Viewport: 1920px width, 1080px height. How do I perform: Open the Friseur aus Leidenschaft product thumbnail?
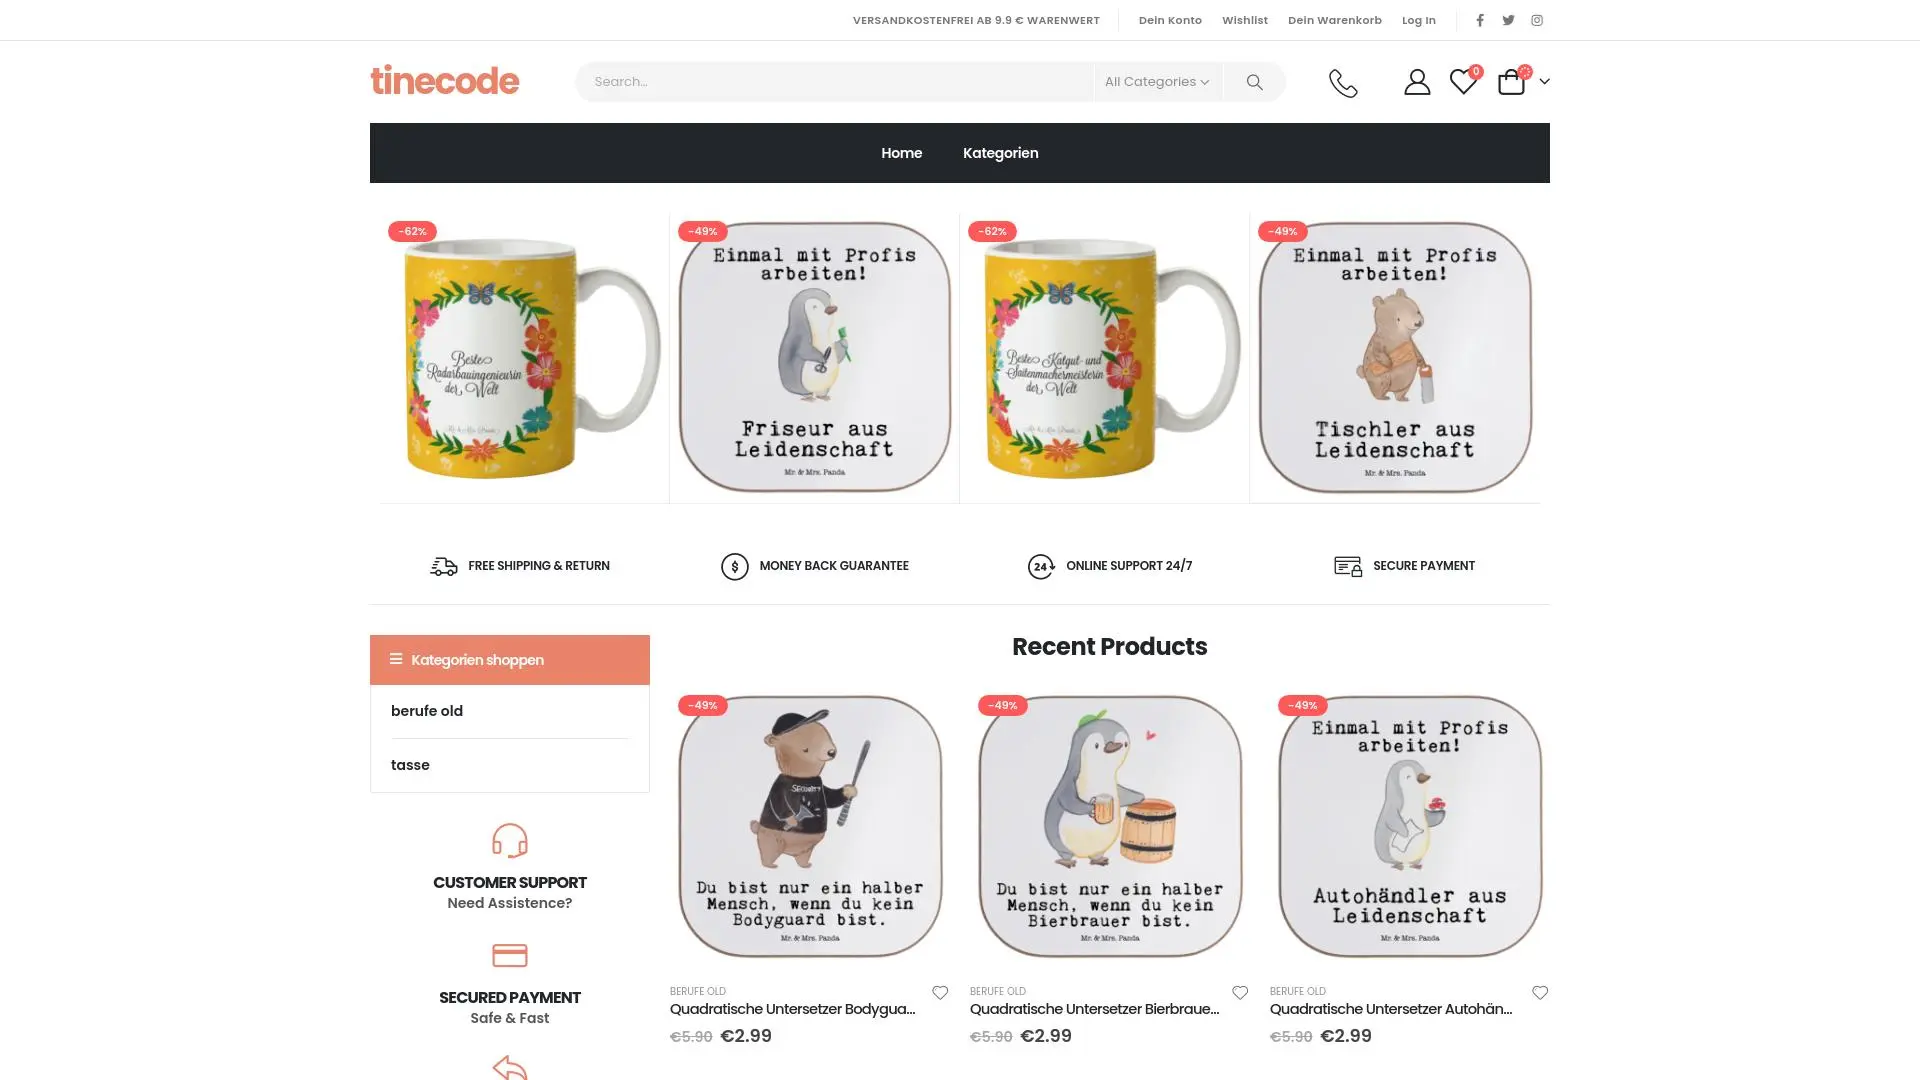[814, 357]
